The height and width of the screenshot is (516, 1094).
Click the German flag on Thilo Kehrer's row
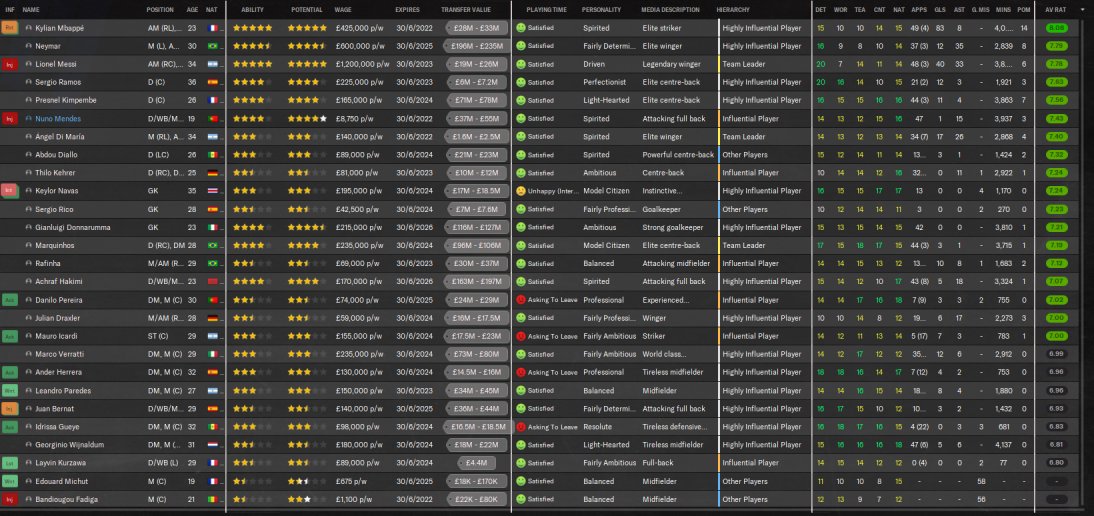click(x=212, y=173)
